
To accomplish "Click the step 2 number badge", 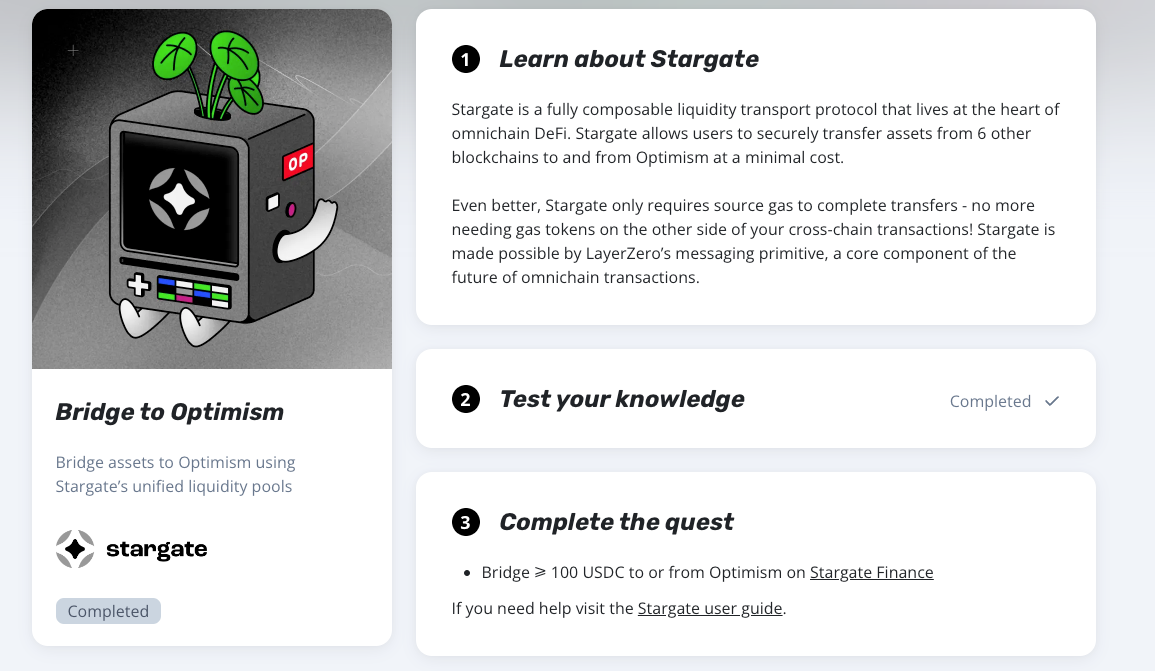I will (466, 399).
